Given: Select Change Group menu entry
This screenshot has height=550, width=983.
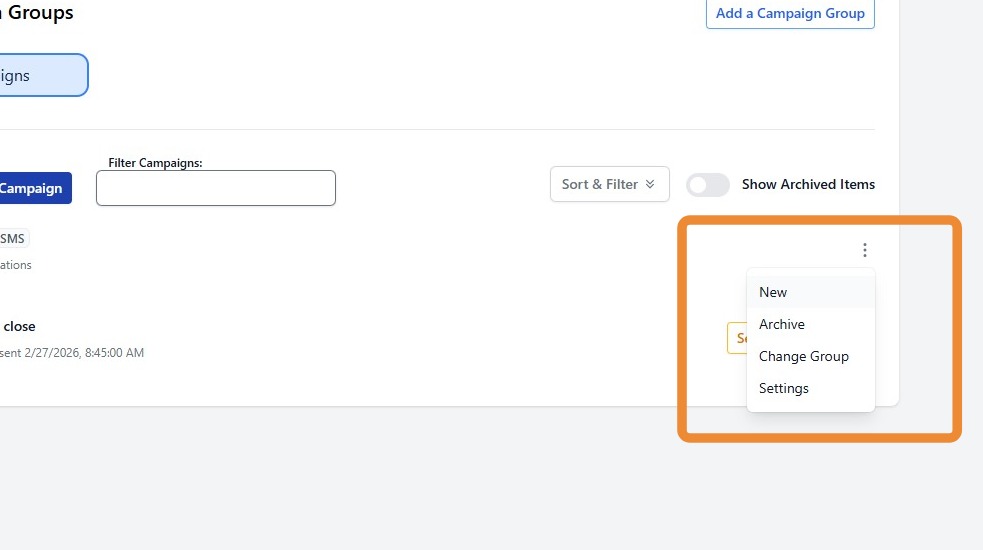Looking at the screenshot, I should coord(804,356).
